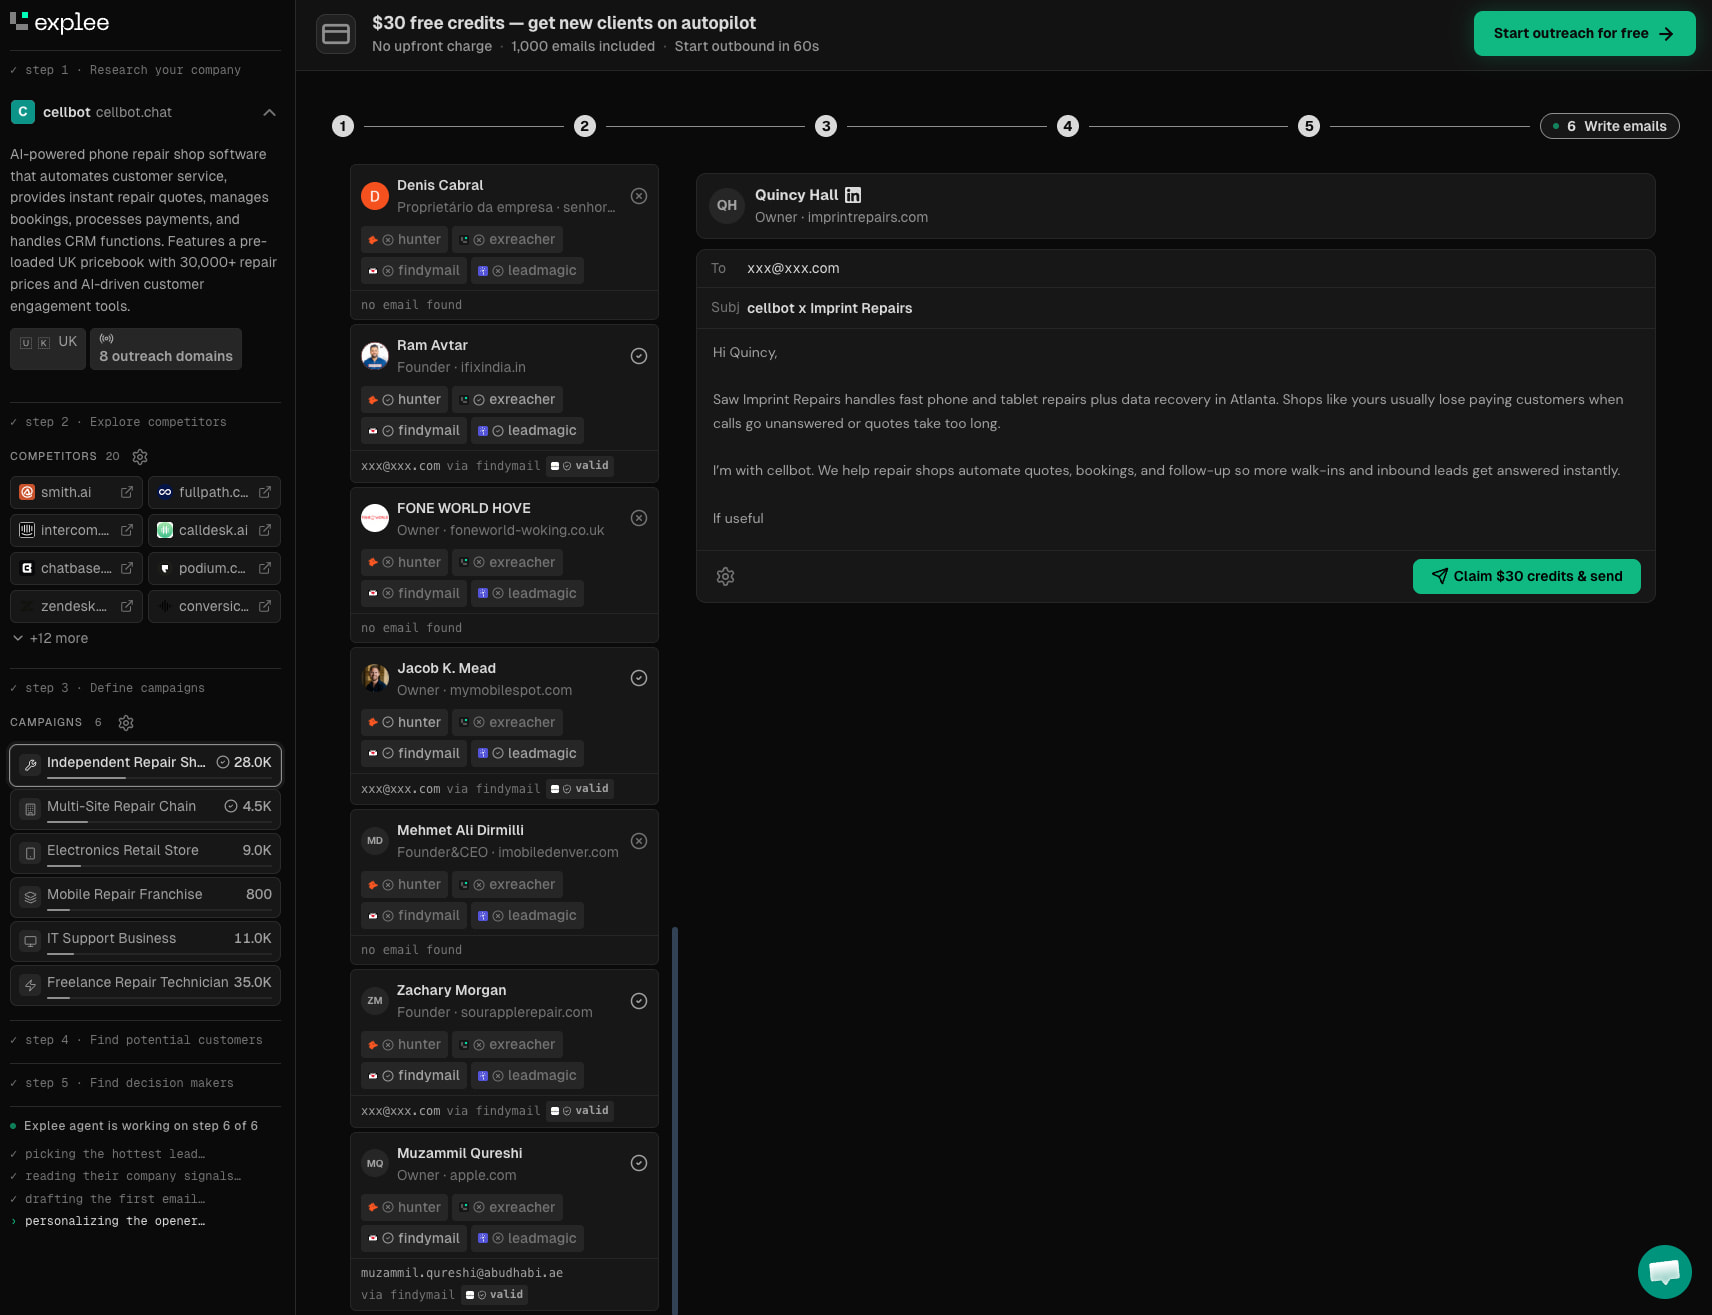Select Multi-Site Repair Chain campaign

145,809
